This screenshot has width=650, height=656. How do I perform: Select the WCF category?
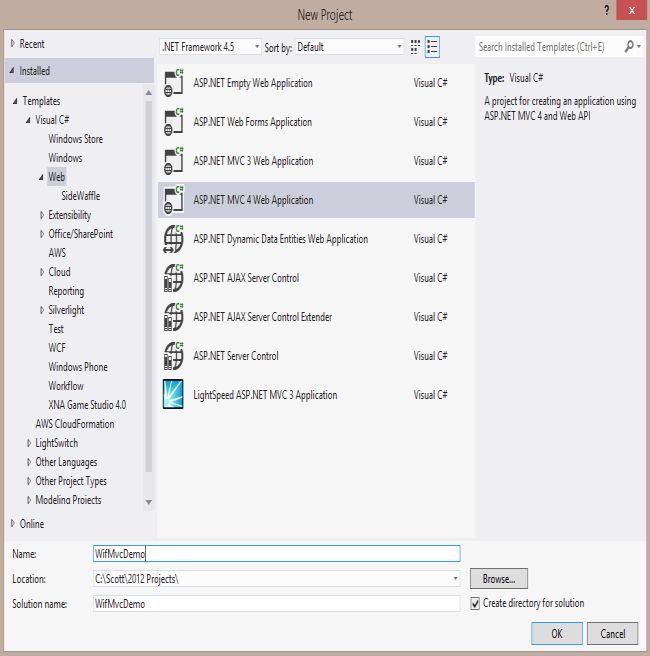57,348
